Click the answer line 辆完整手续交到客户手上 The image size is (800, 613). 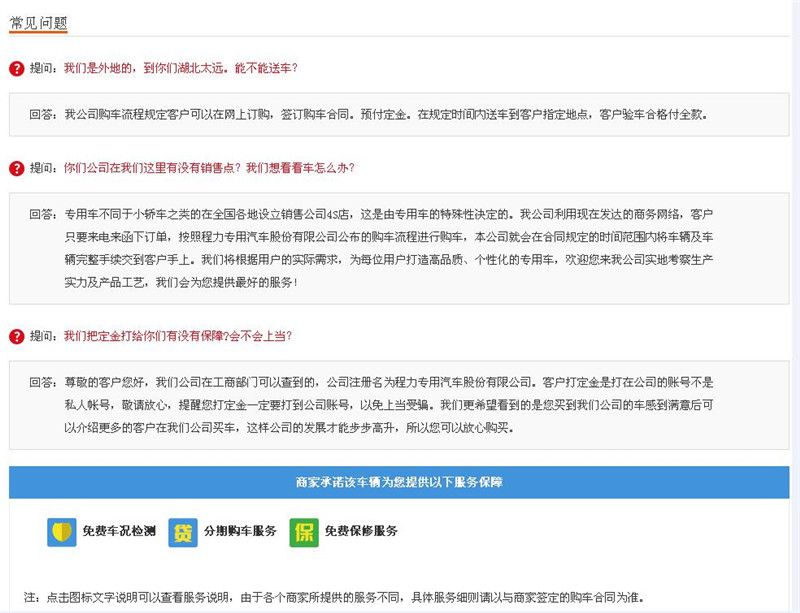388,260
